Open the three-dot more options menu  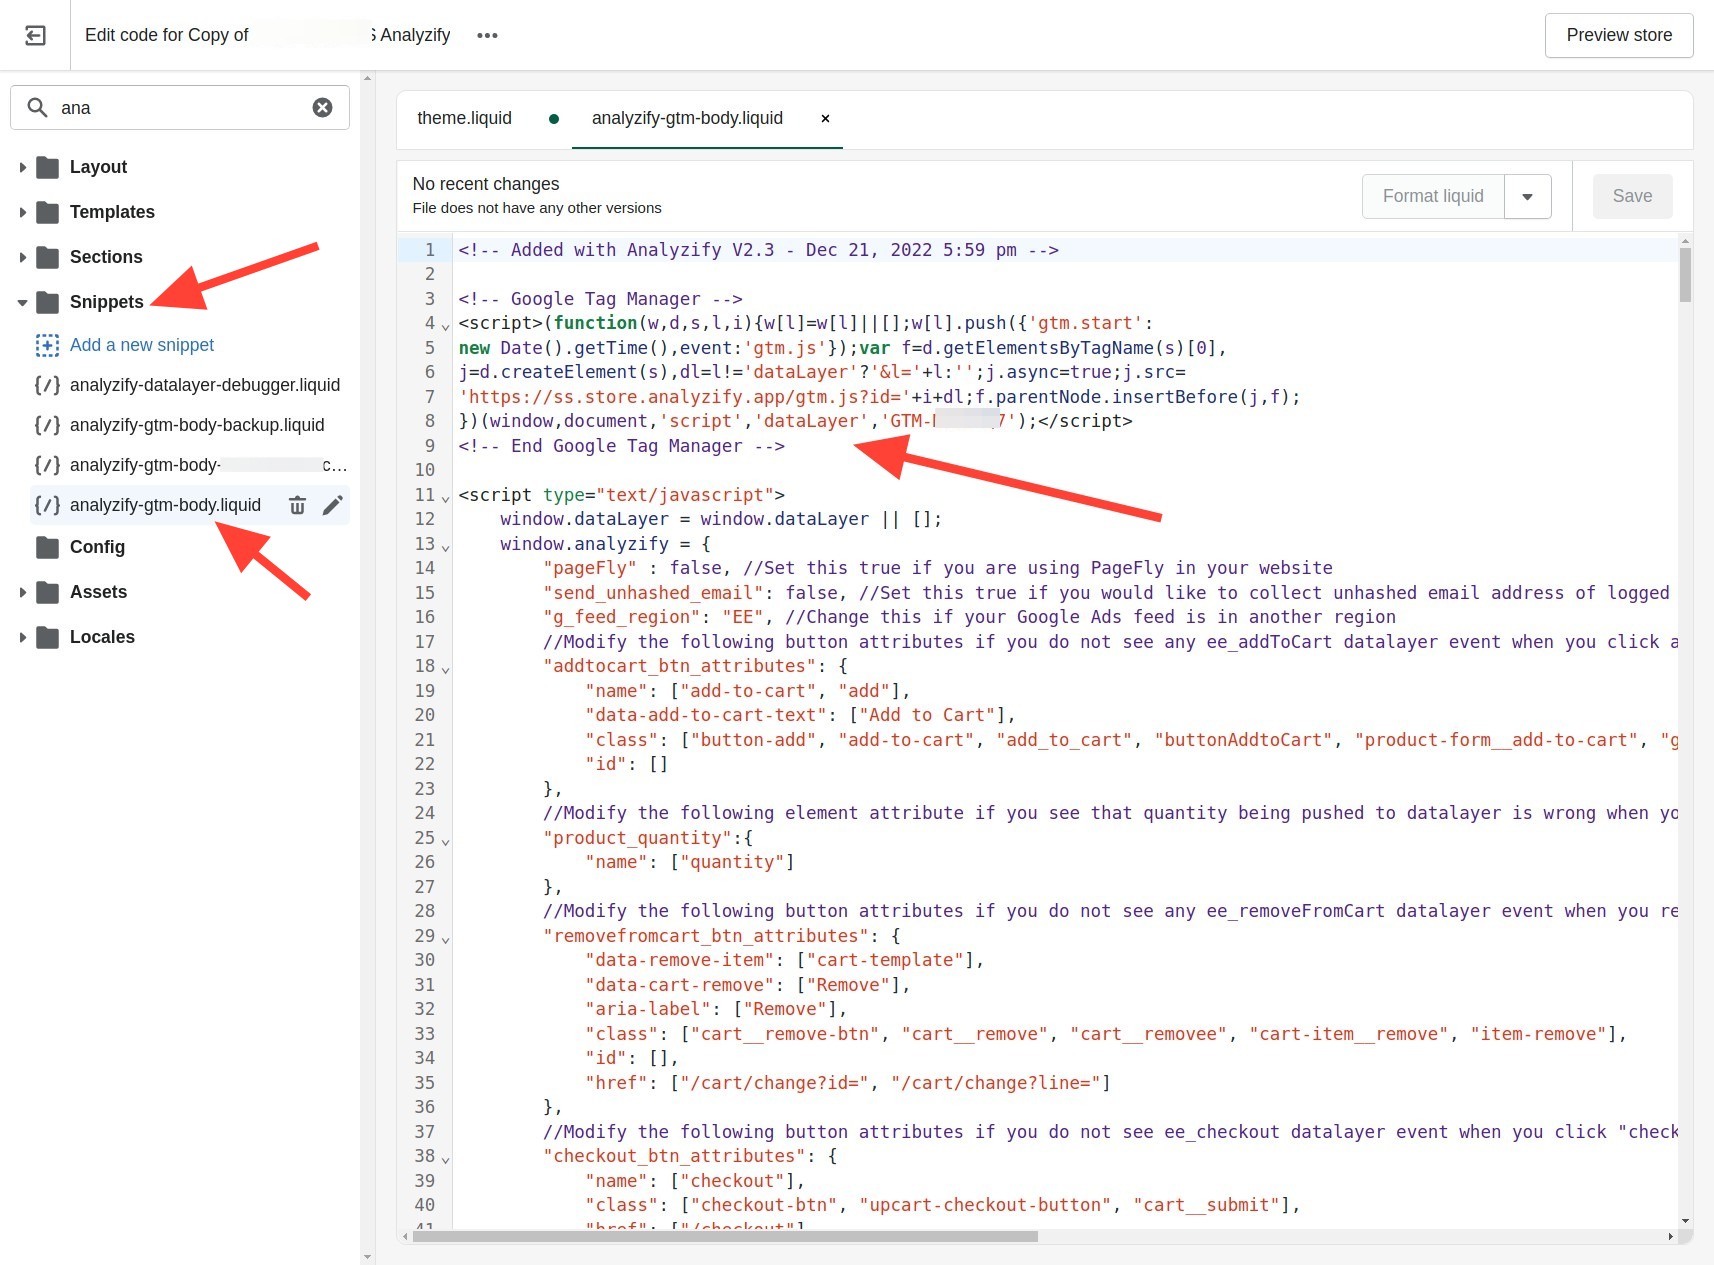(487, 35)
